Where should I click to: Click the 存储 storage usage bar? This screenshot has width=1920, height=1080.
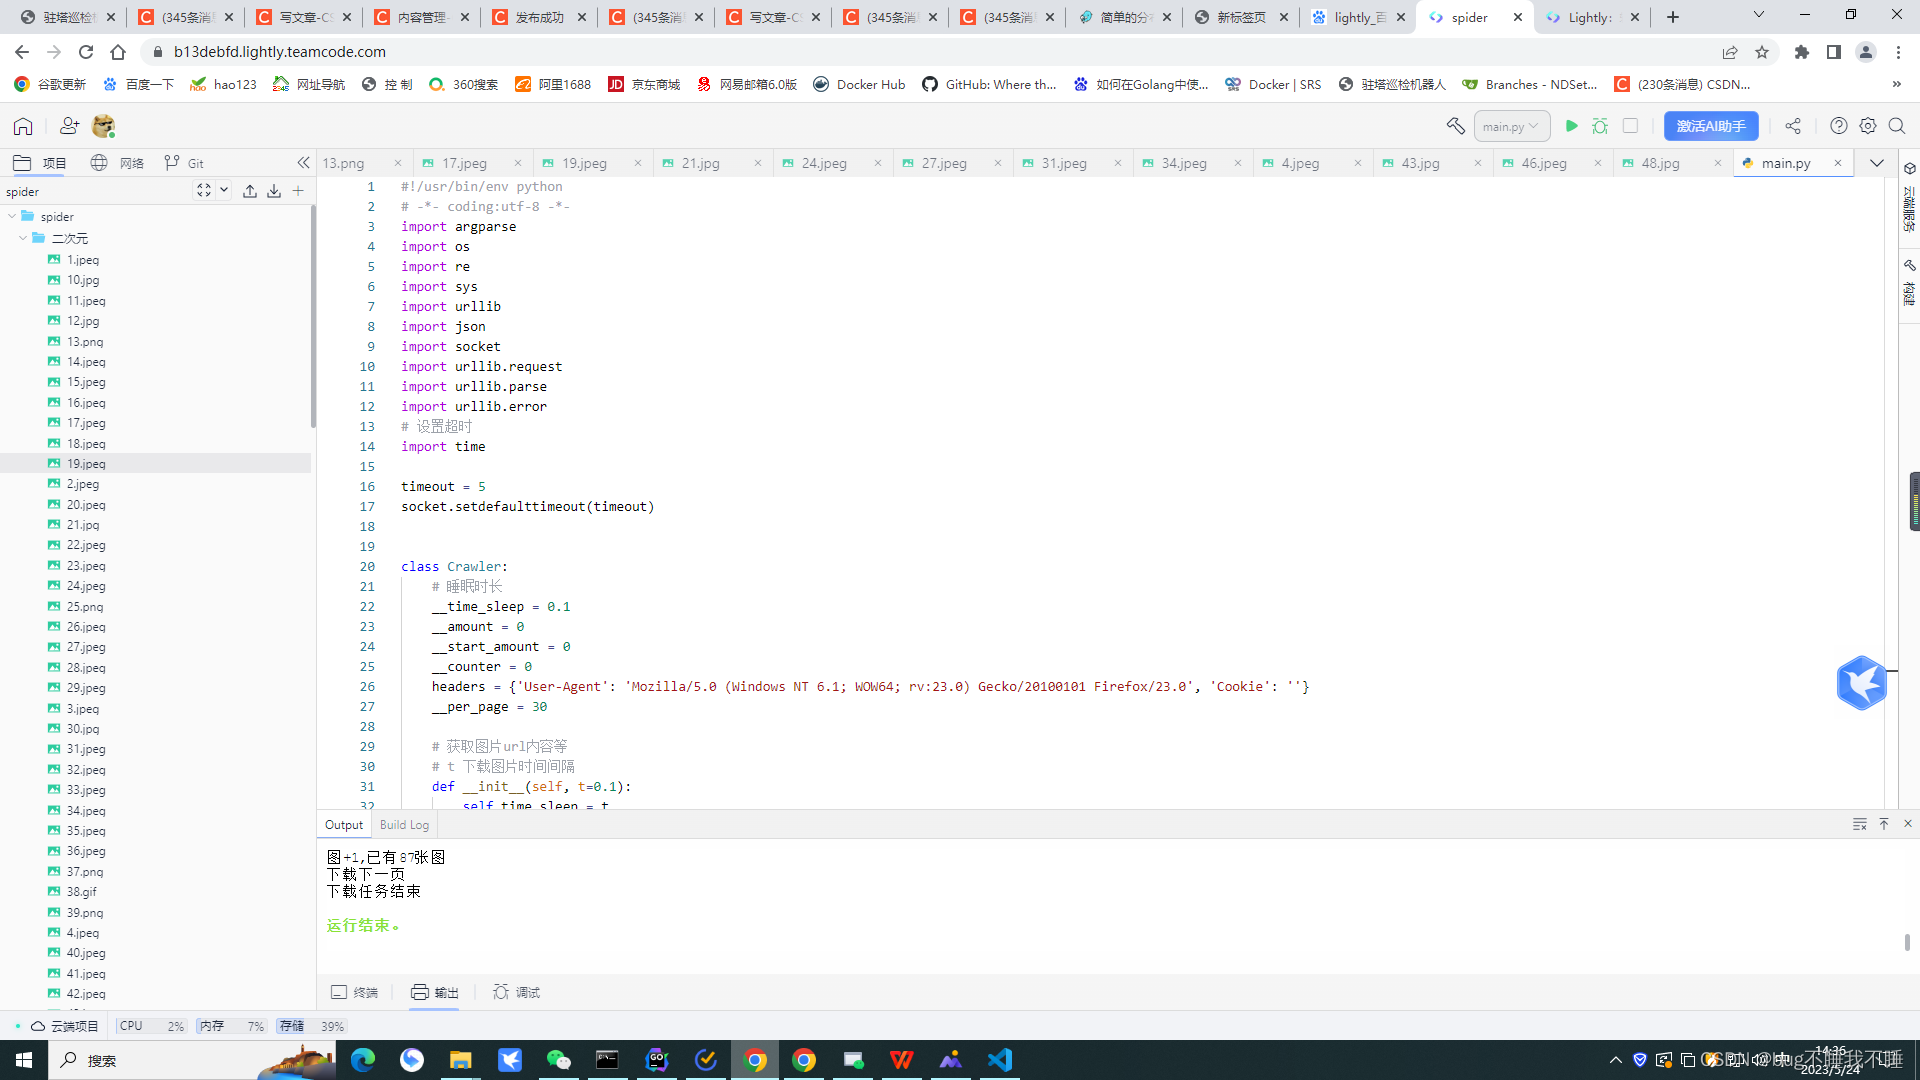(x=311, y=1026)
